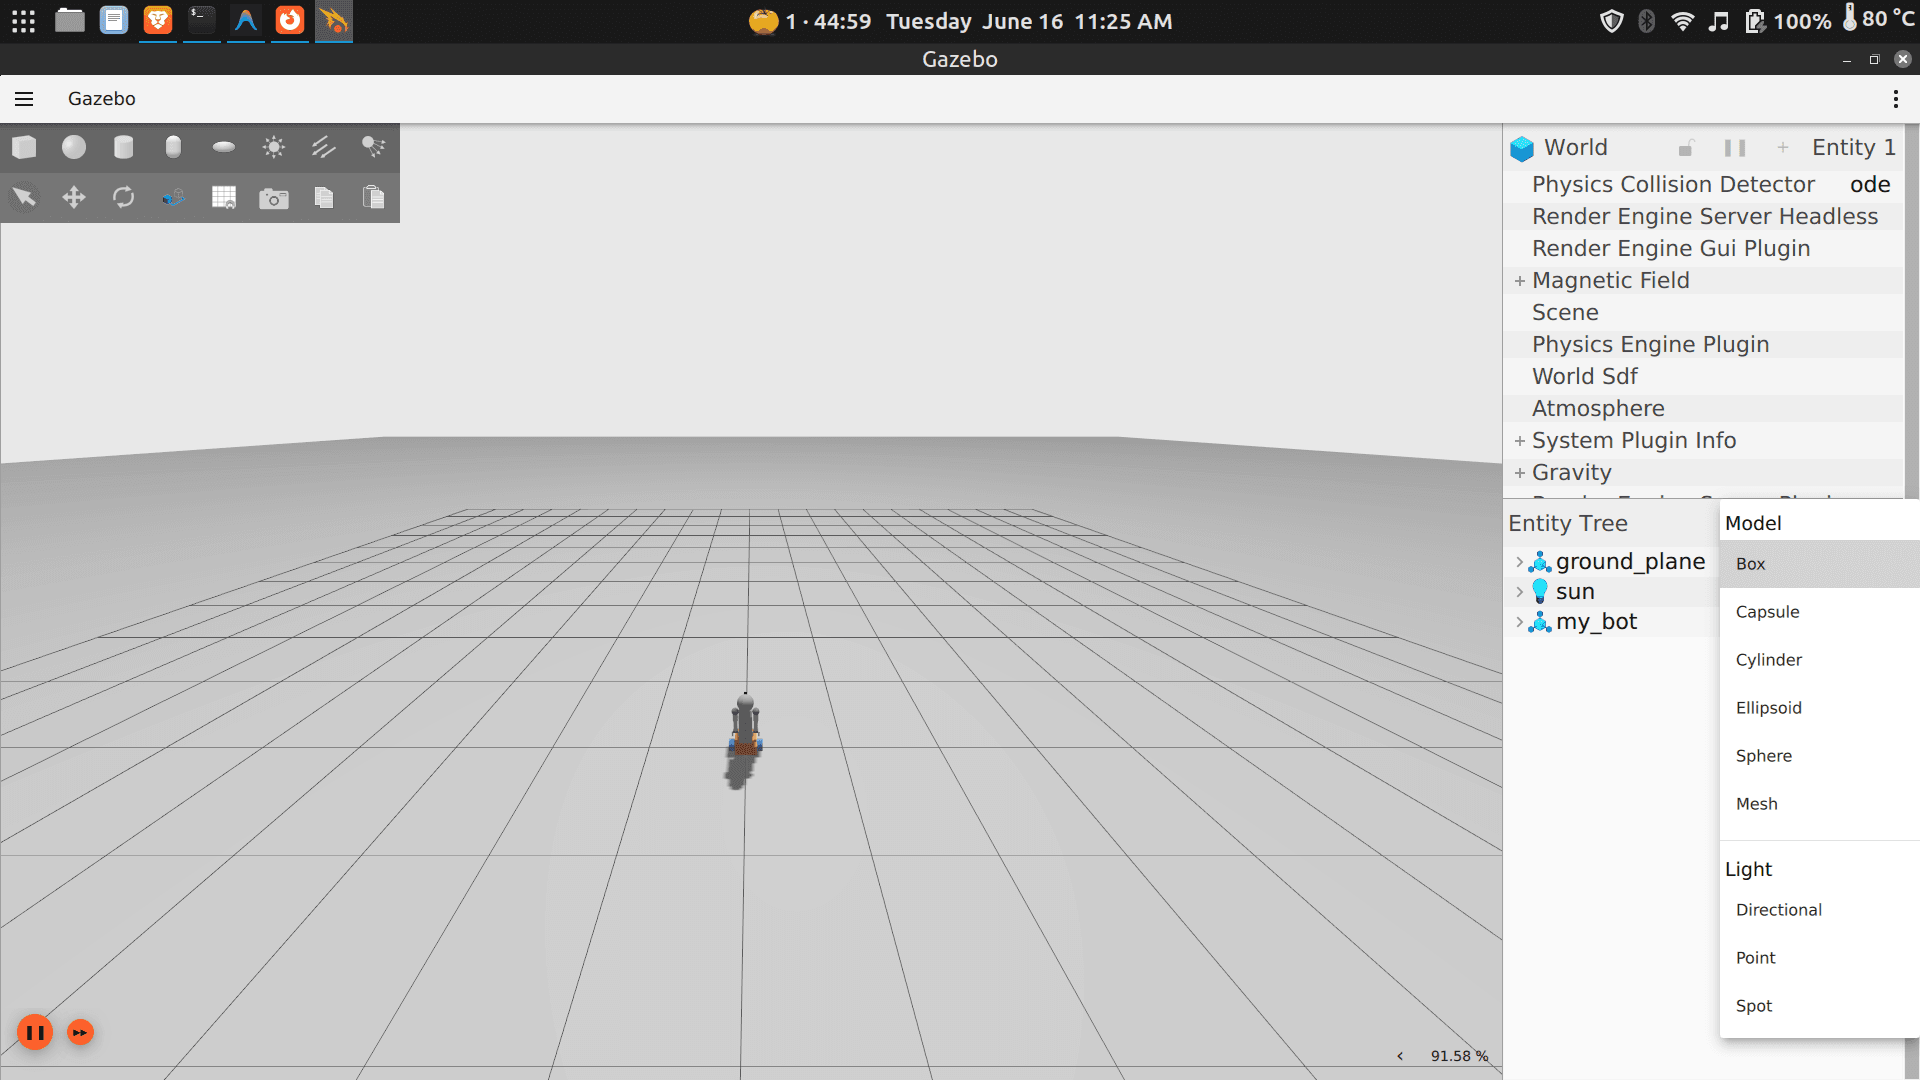Image resolution: width=1920 pixels, height=1080 pixels.
Task: Expand the Gravity component
Action: (x=1520, y=473)
